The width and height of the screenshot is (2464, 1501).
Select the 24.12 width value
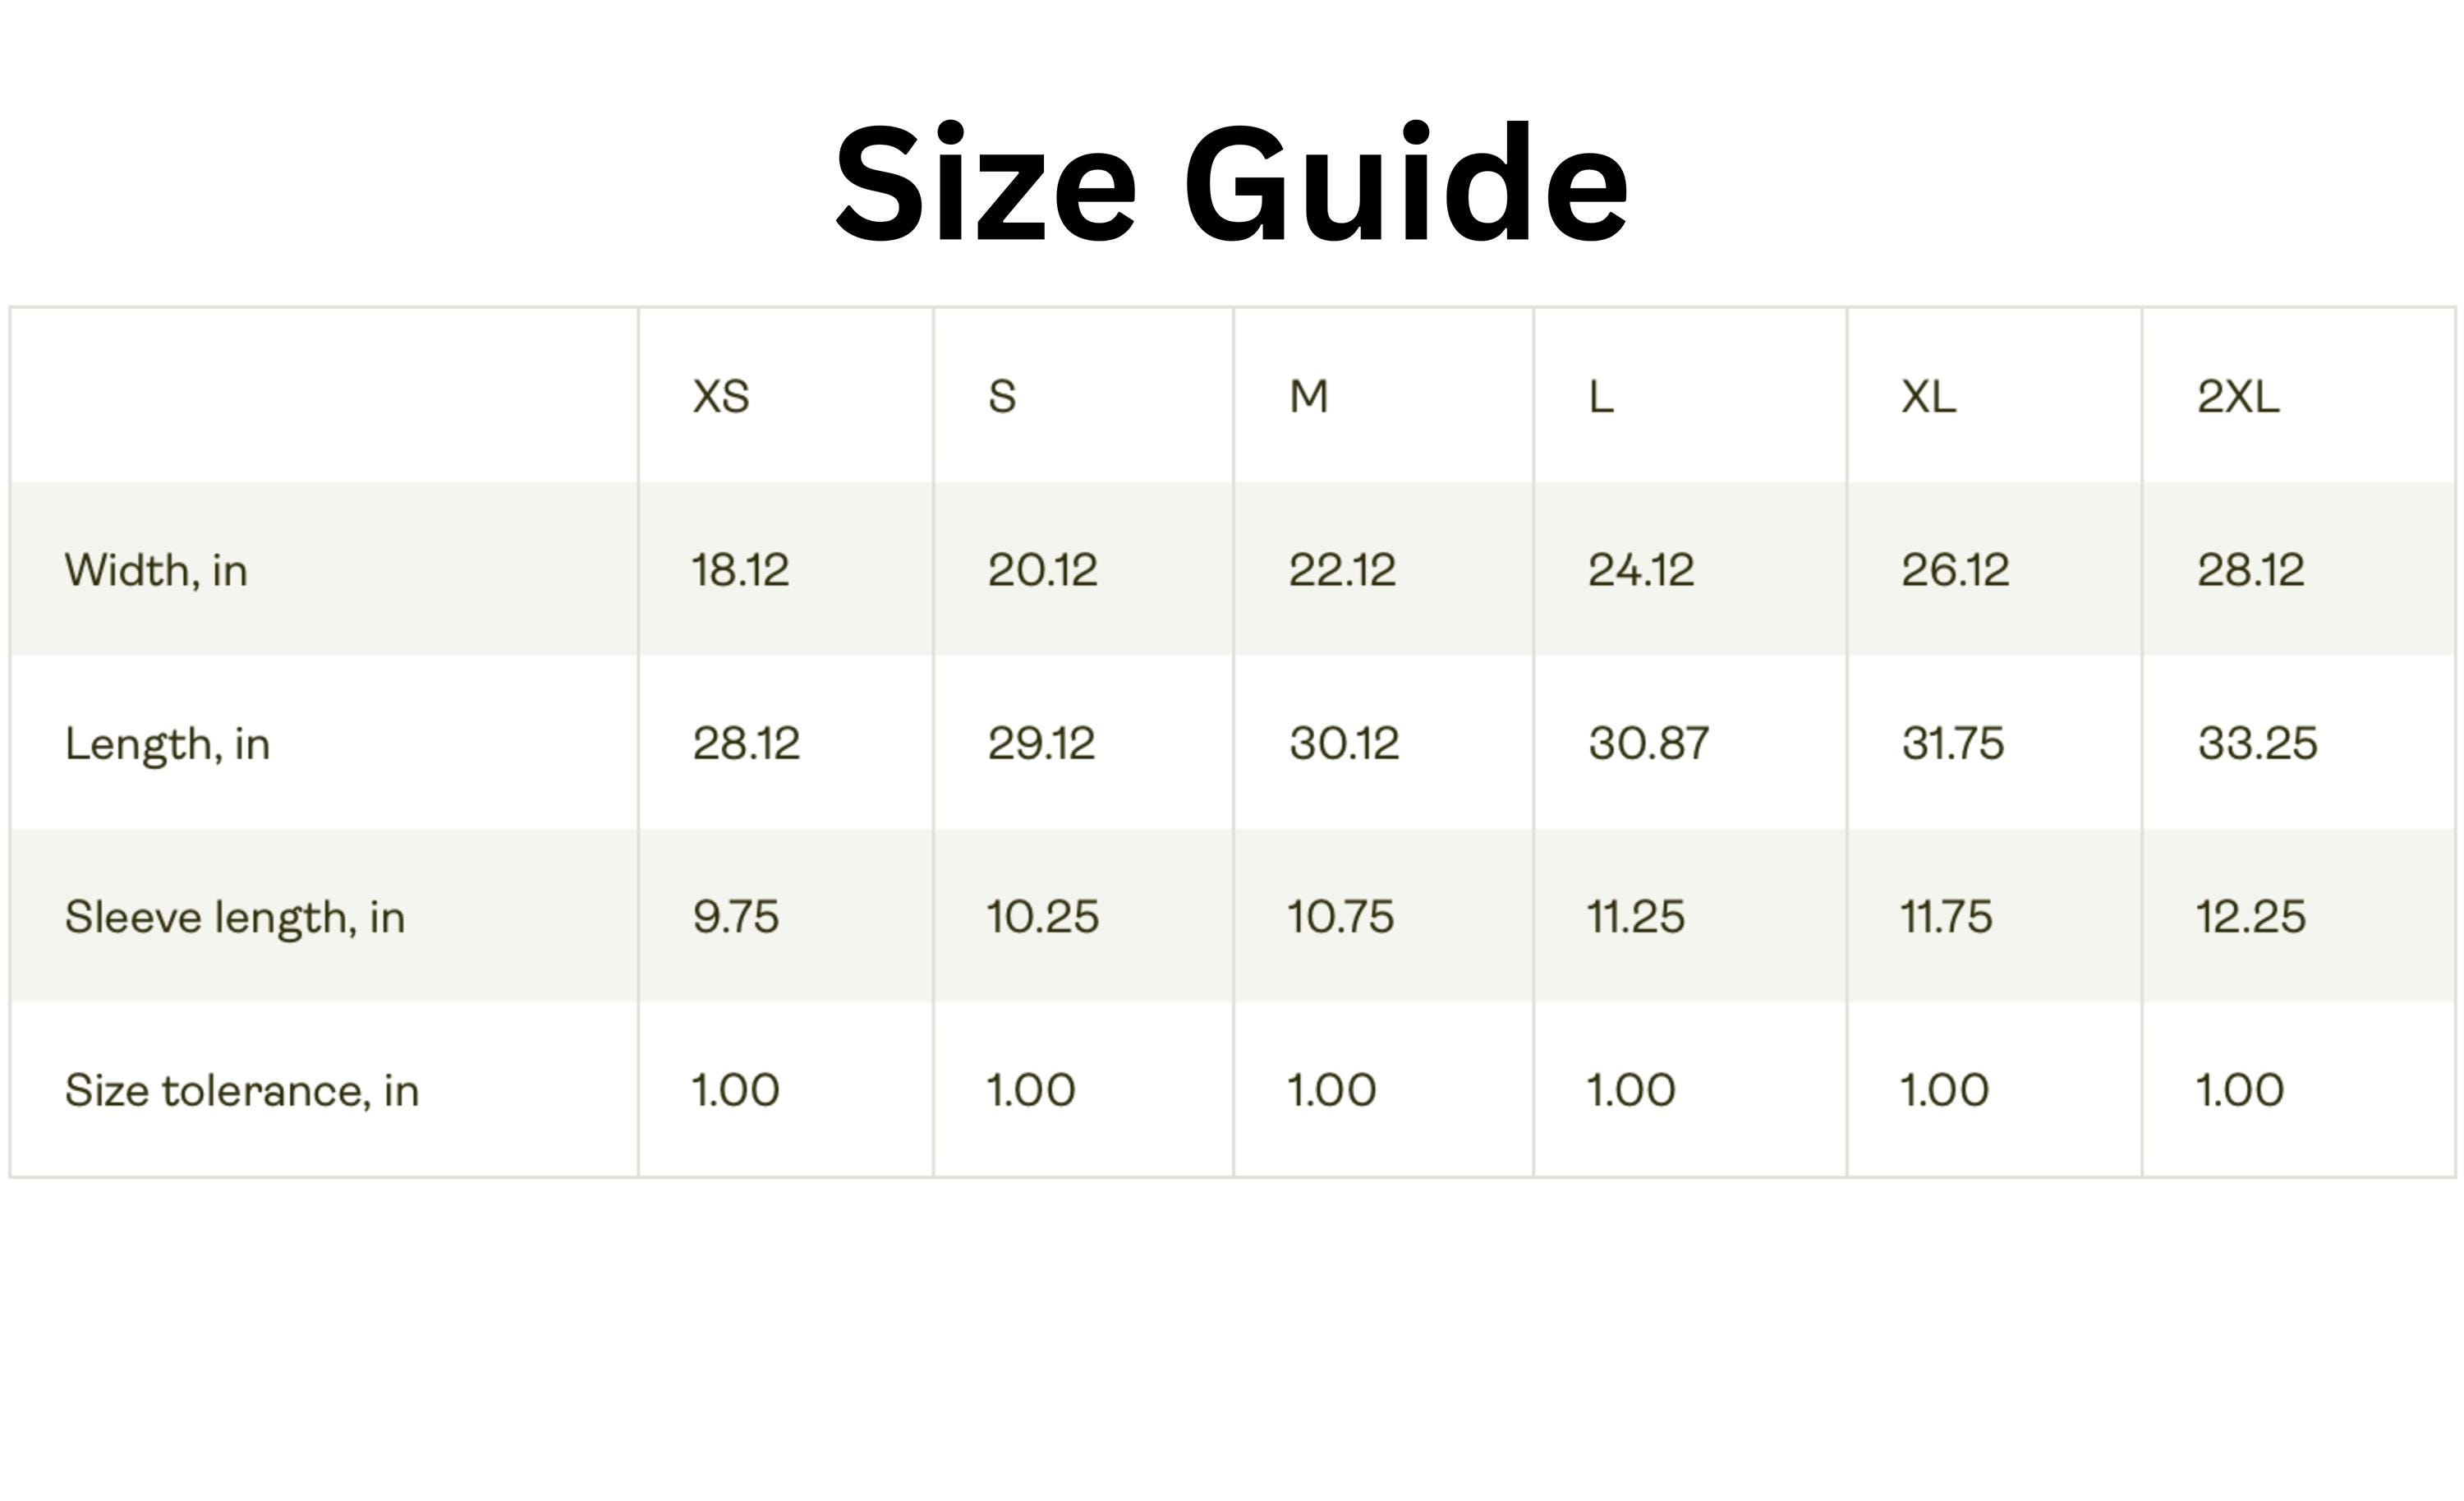click(x=1641, y=570)
